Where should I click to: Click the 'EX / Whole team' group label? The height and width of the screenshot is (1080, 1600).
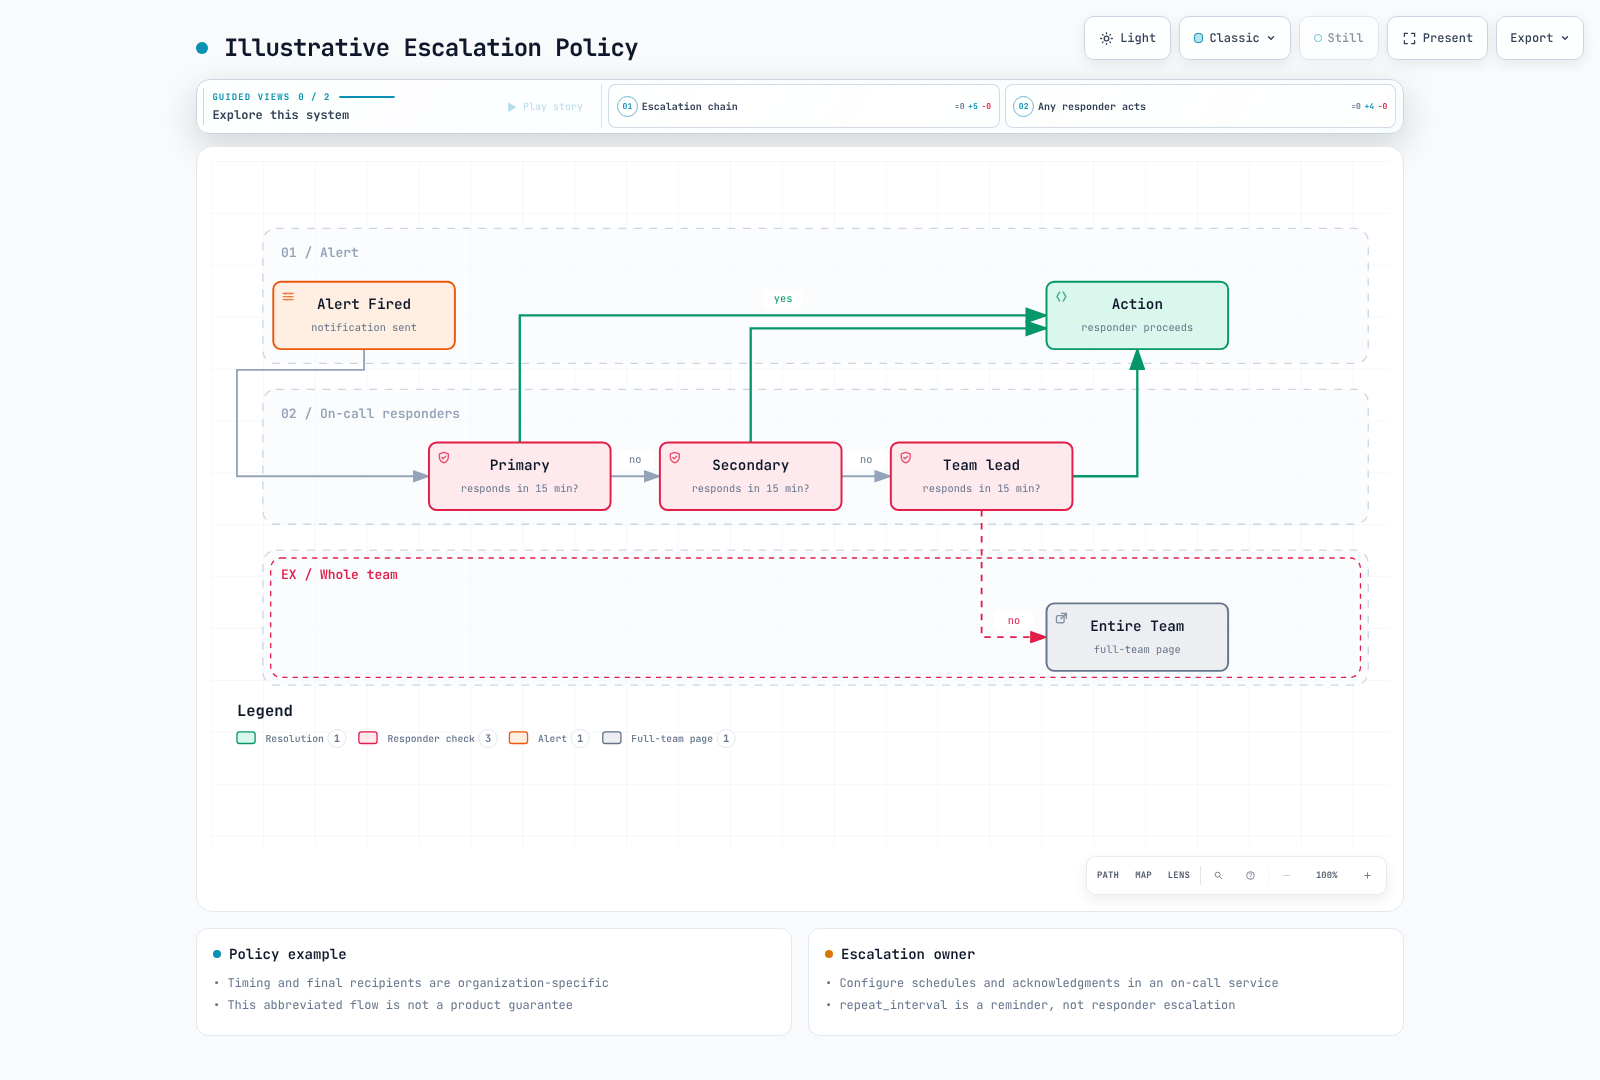tap(339, 575)
